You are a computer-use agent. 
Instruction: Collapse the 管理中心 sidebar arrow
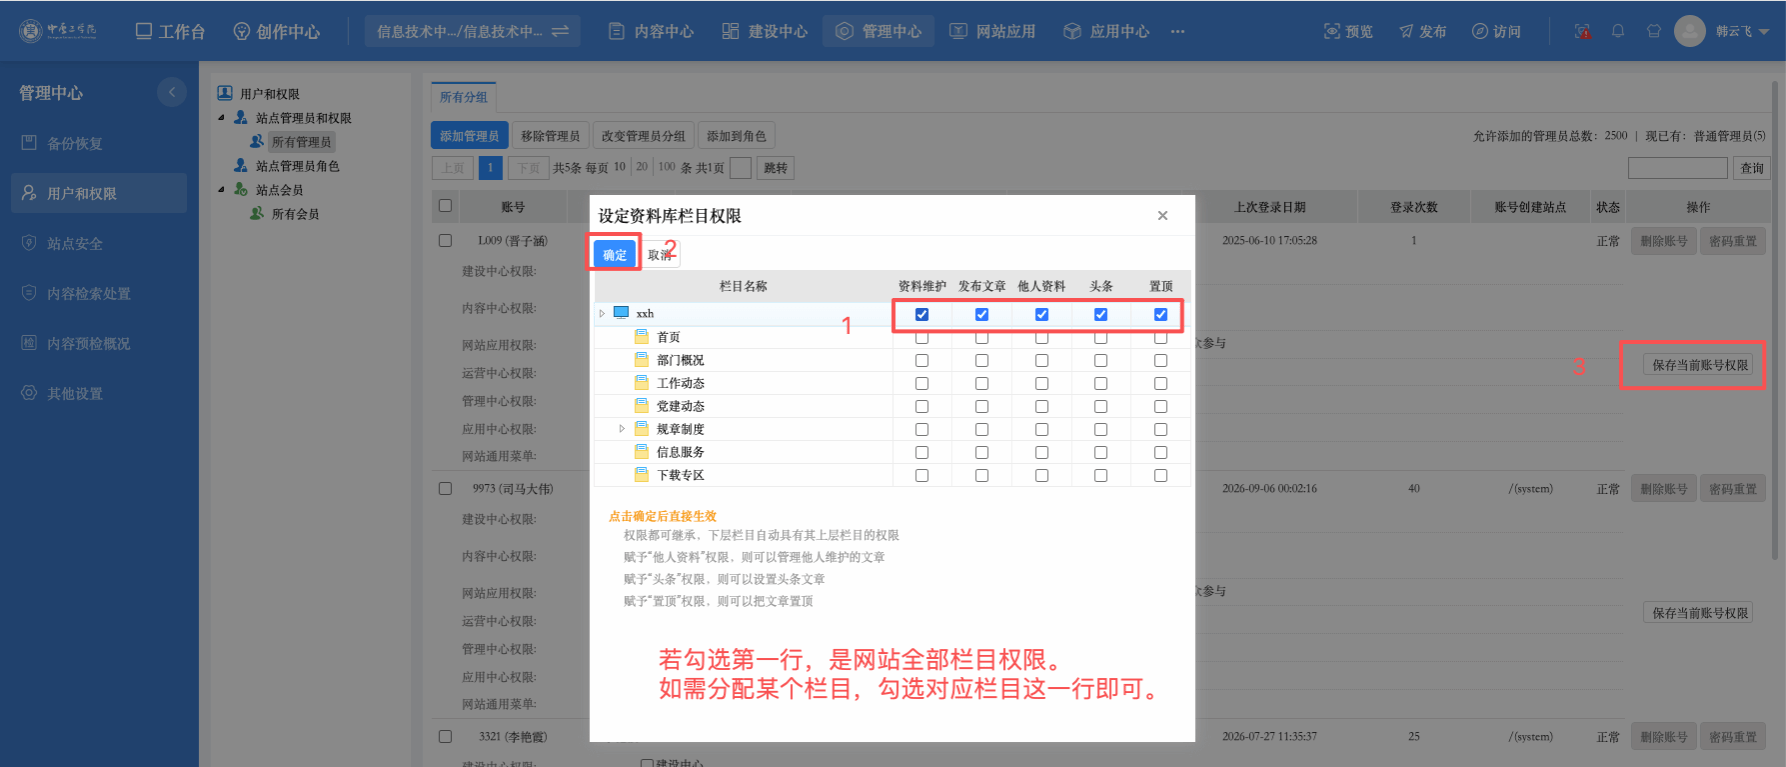(x=172, y=92)
